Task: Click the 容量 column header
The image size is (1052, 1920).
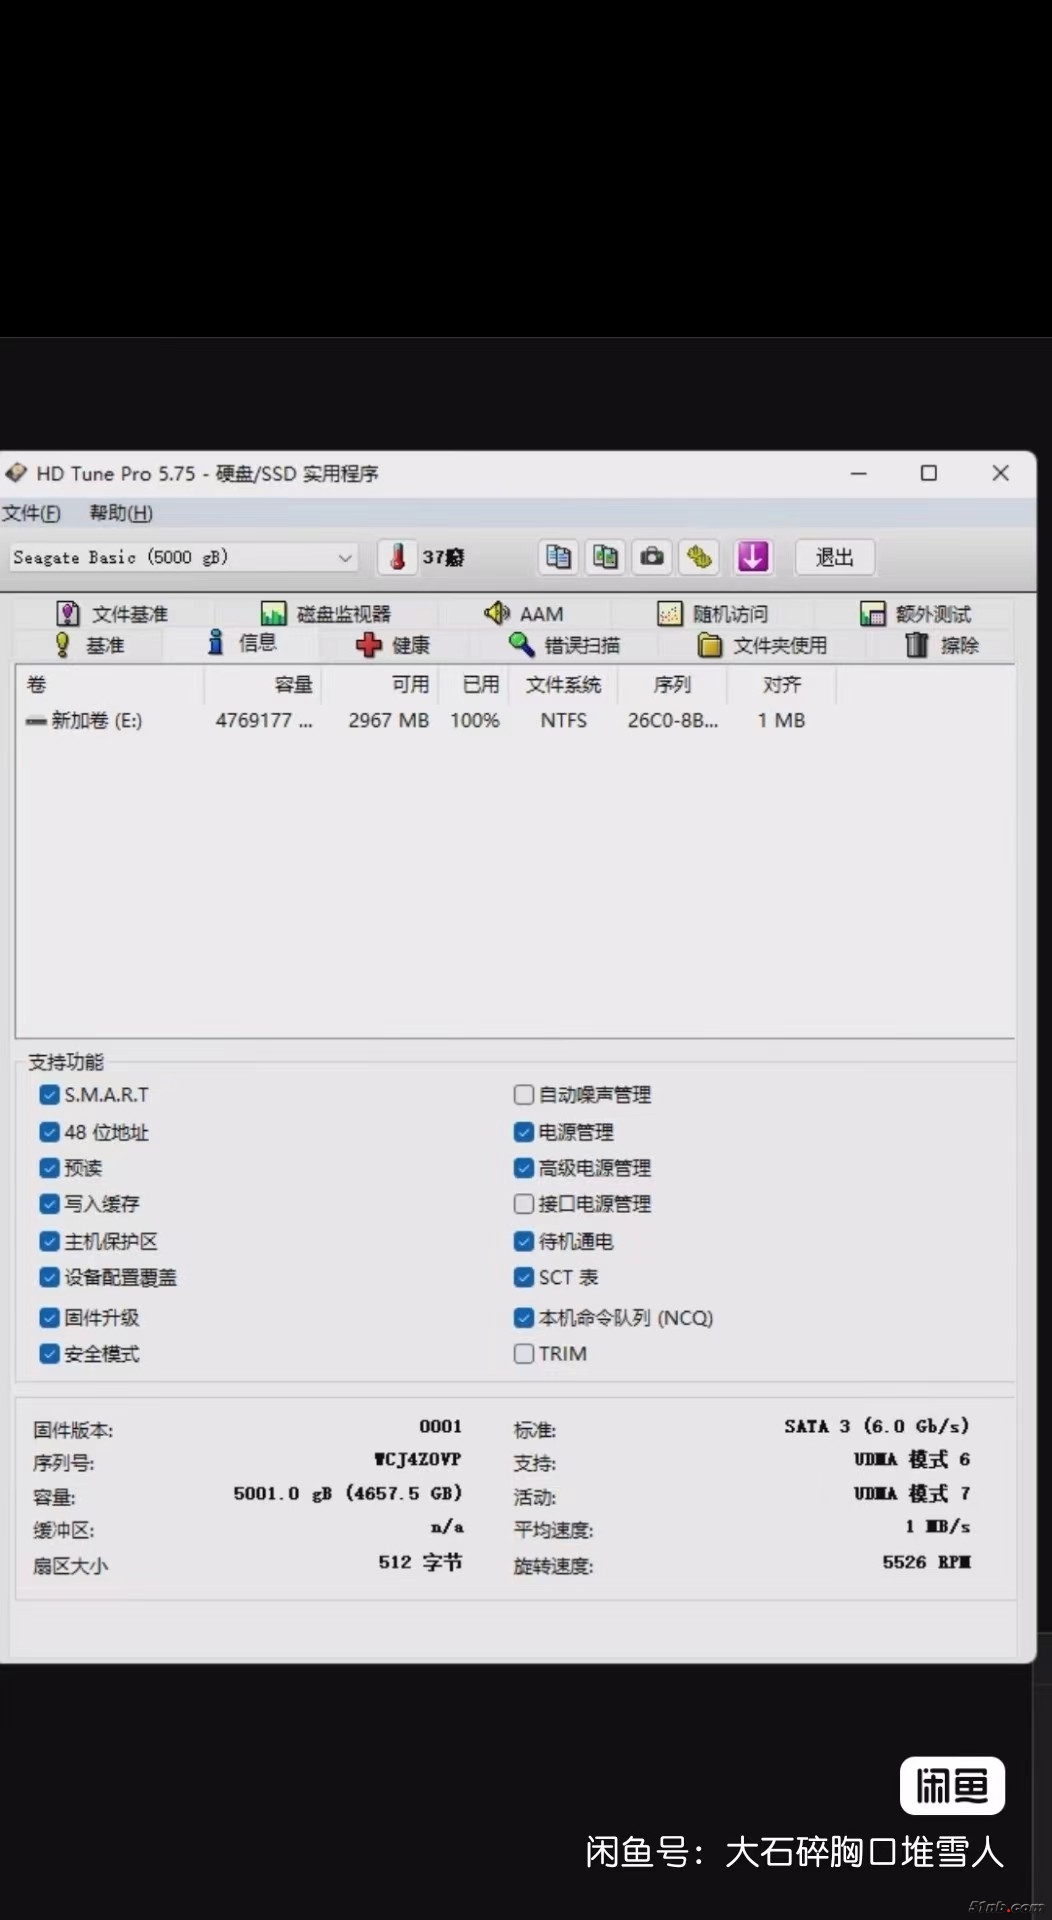Action: tap(293, 685)
